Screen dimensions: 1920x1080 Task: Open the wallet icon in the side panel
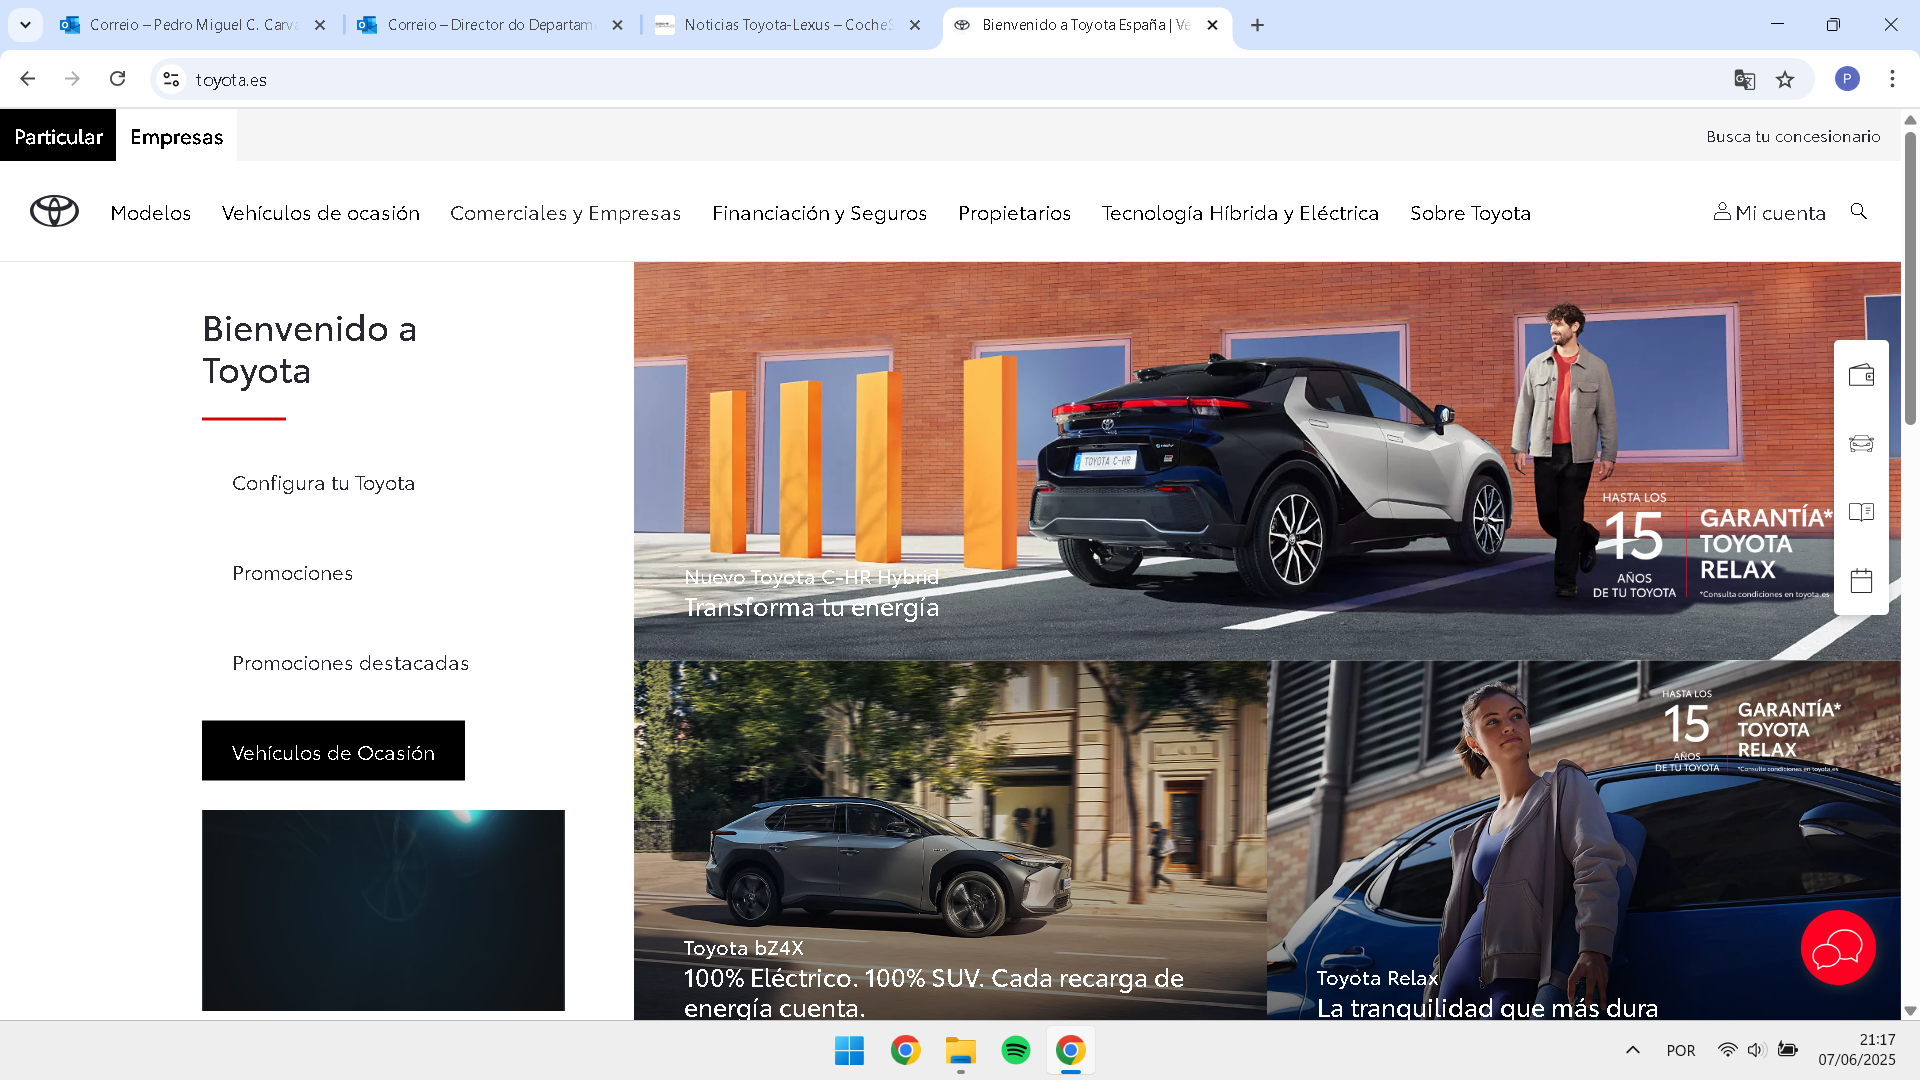click(1861, 375)
